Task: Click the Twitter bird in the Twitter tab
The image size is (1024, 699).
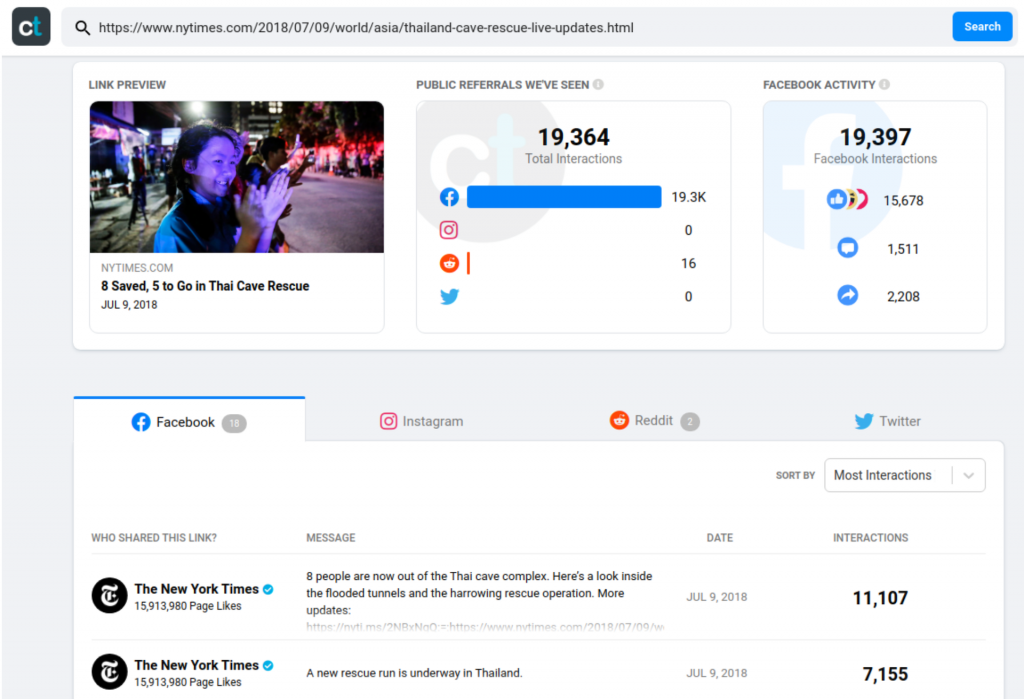Action: (x=864, y=421)
